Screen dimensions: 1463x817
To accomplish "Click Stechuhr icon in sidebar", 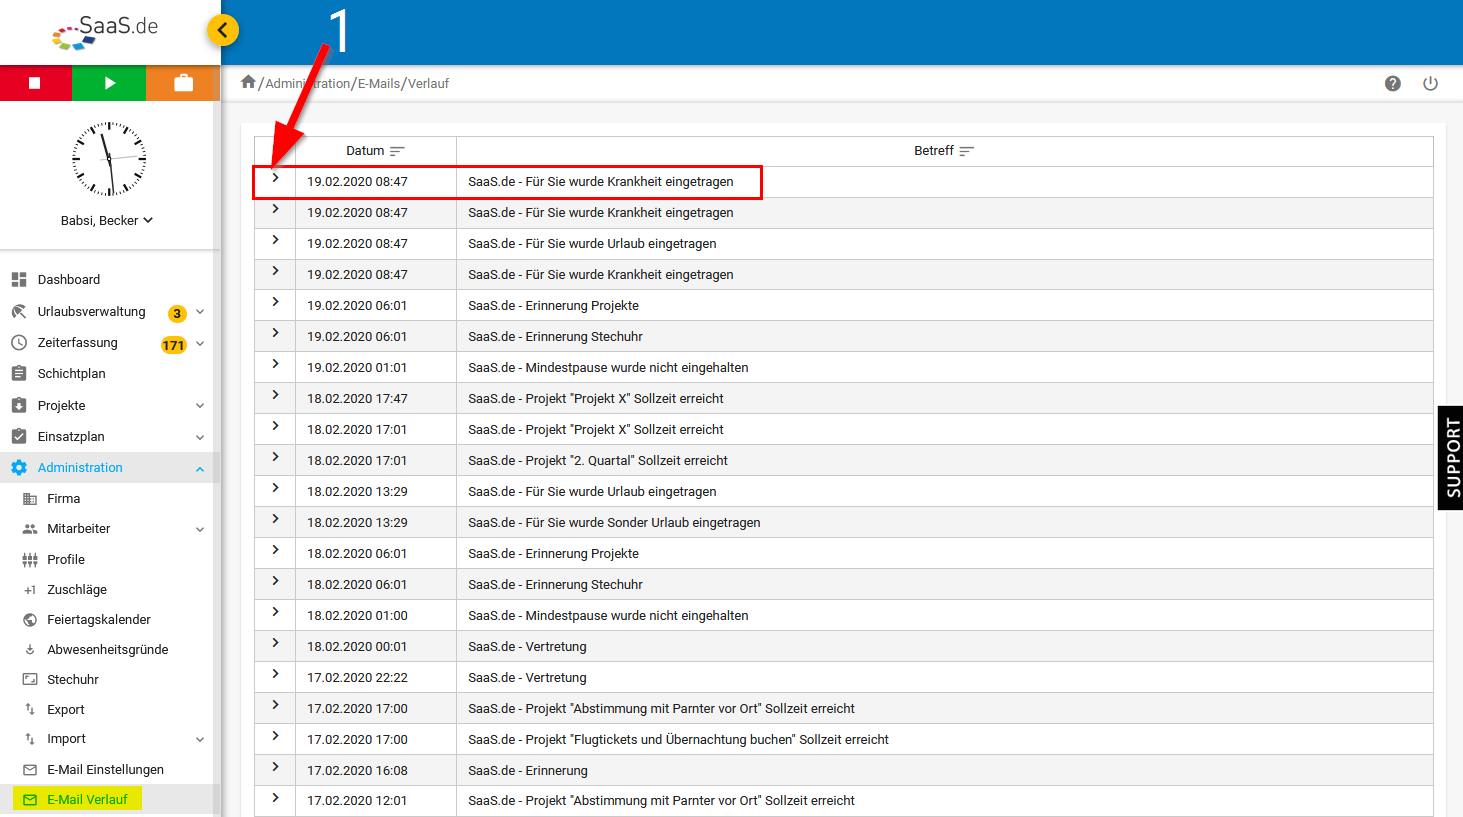I will (30, 679).
